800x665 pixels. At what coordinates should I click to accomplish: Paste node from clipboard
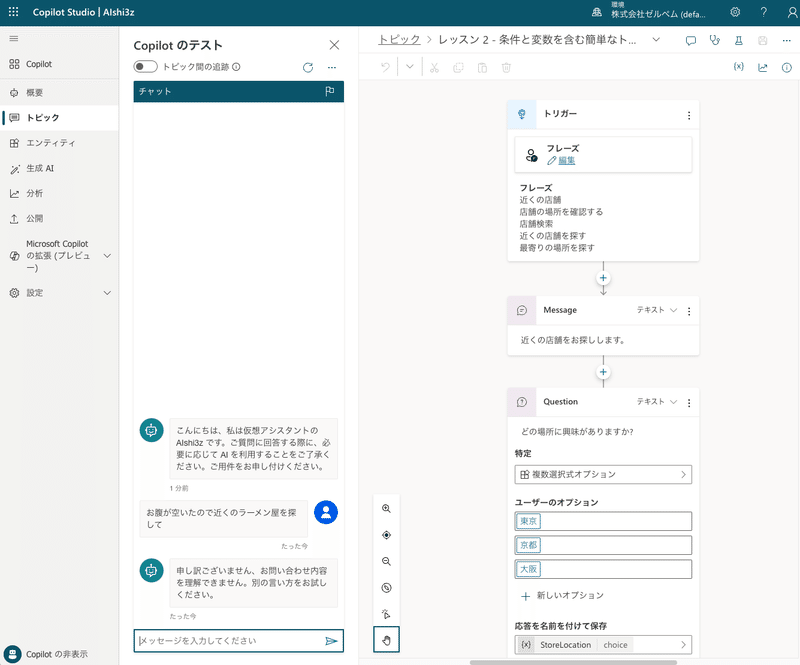click(x=482, y=67)
